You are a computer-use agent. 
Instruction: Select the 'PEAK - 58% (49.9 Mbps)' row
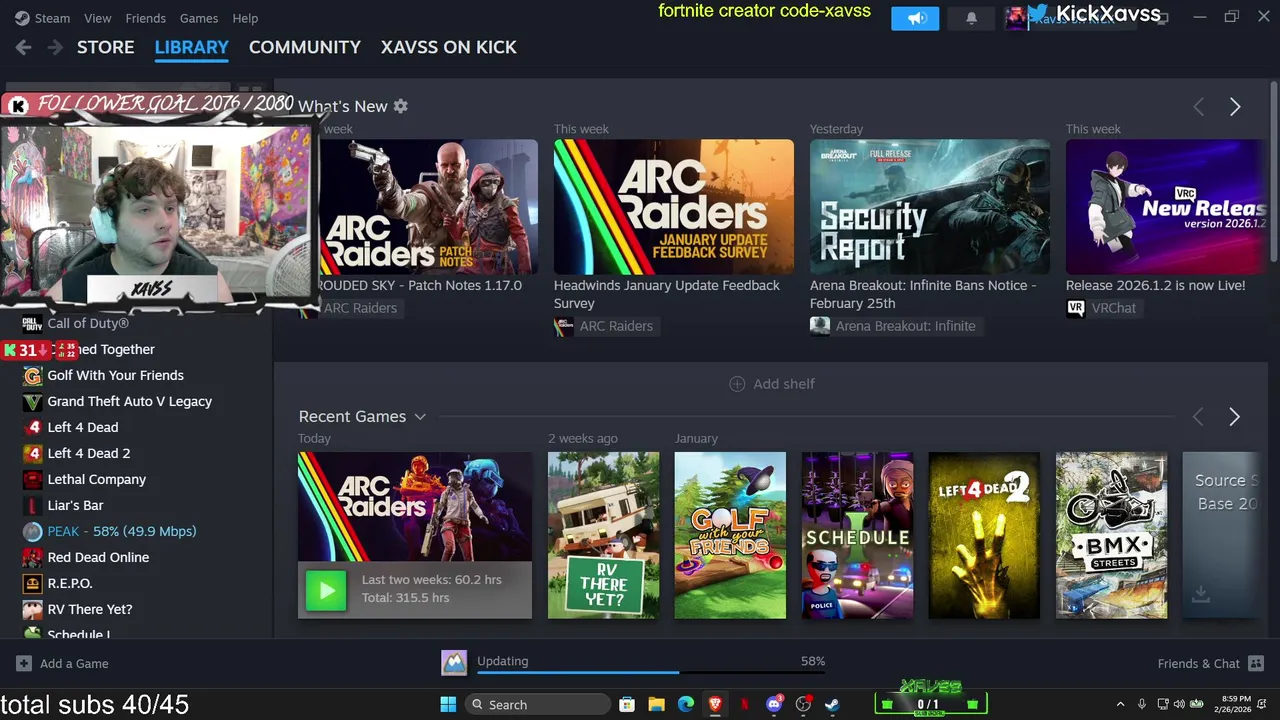tap(136, 531)
